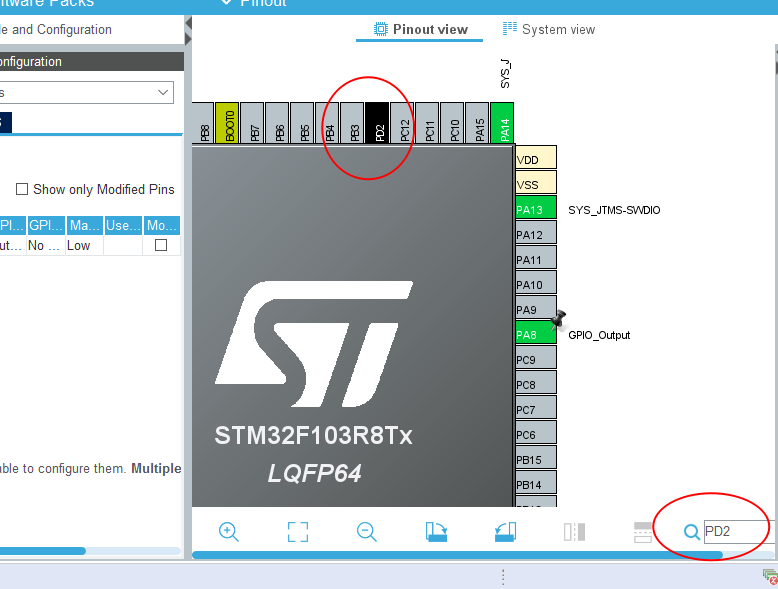The image size is (778, 589).
Task: Select the PC8 pin
Action: pos(536,383)
